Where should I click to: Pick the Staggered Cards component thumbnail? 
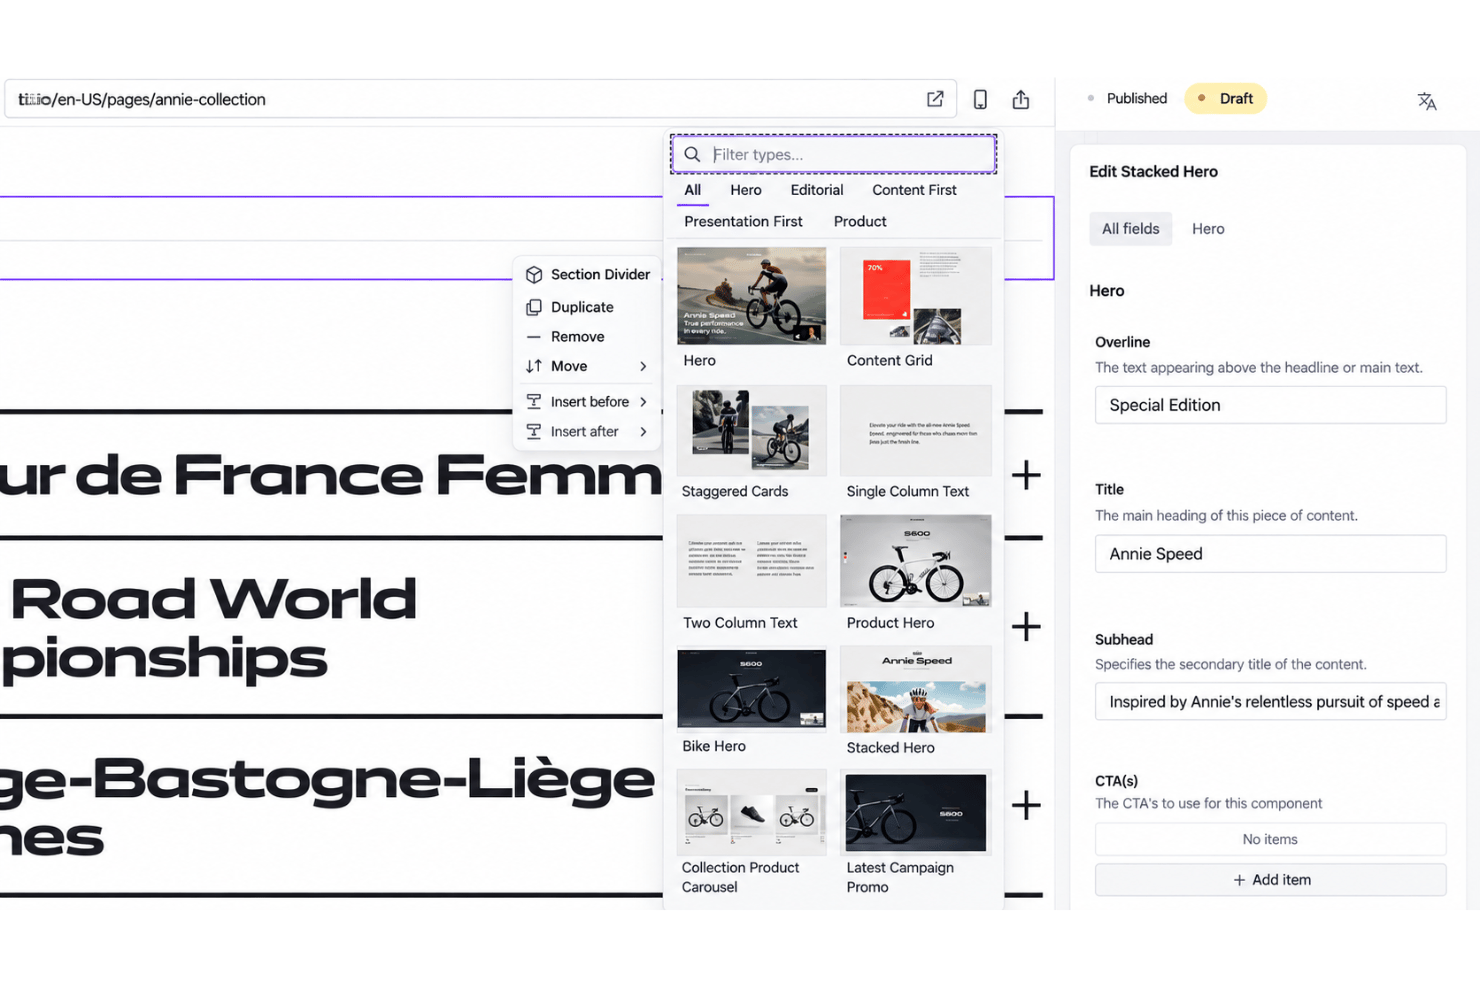click(x=752, y=431)
